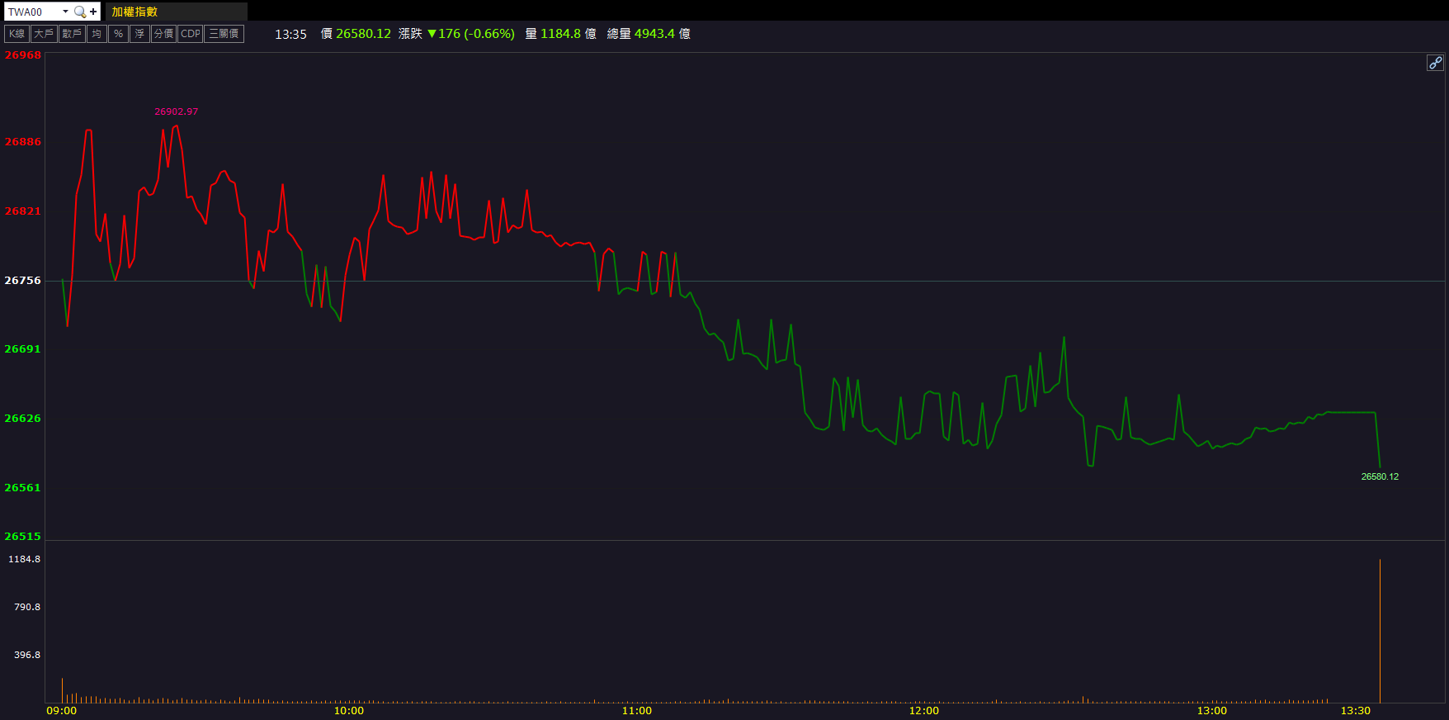Toggle the 浮 button
The height and width of the screenshot is (720, 1449).
[140, 34]
